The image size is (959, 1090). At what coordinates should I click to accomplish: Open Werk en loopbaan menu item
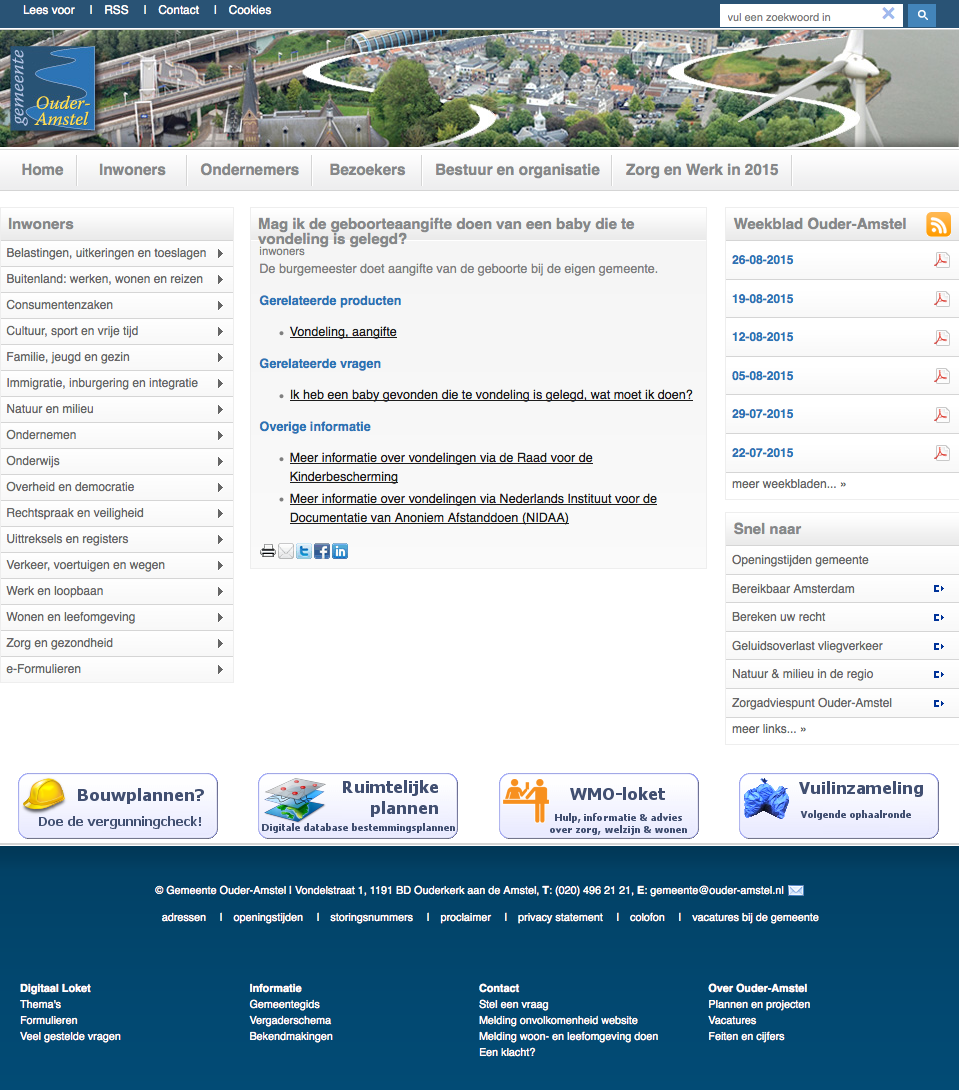(55, 591)
